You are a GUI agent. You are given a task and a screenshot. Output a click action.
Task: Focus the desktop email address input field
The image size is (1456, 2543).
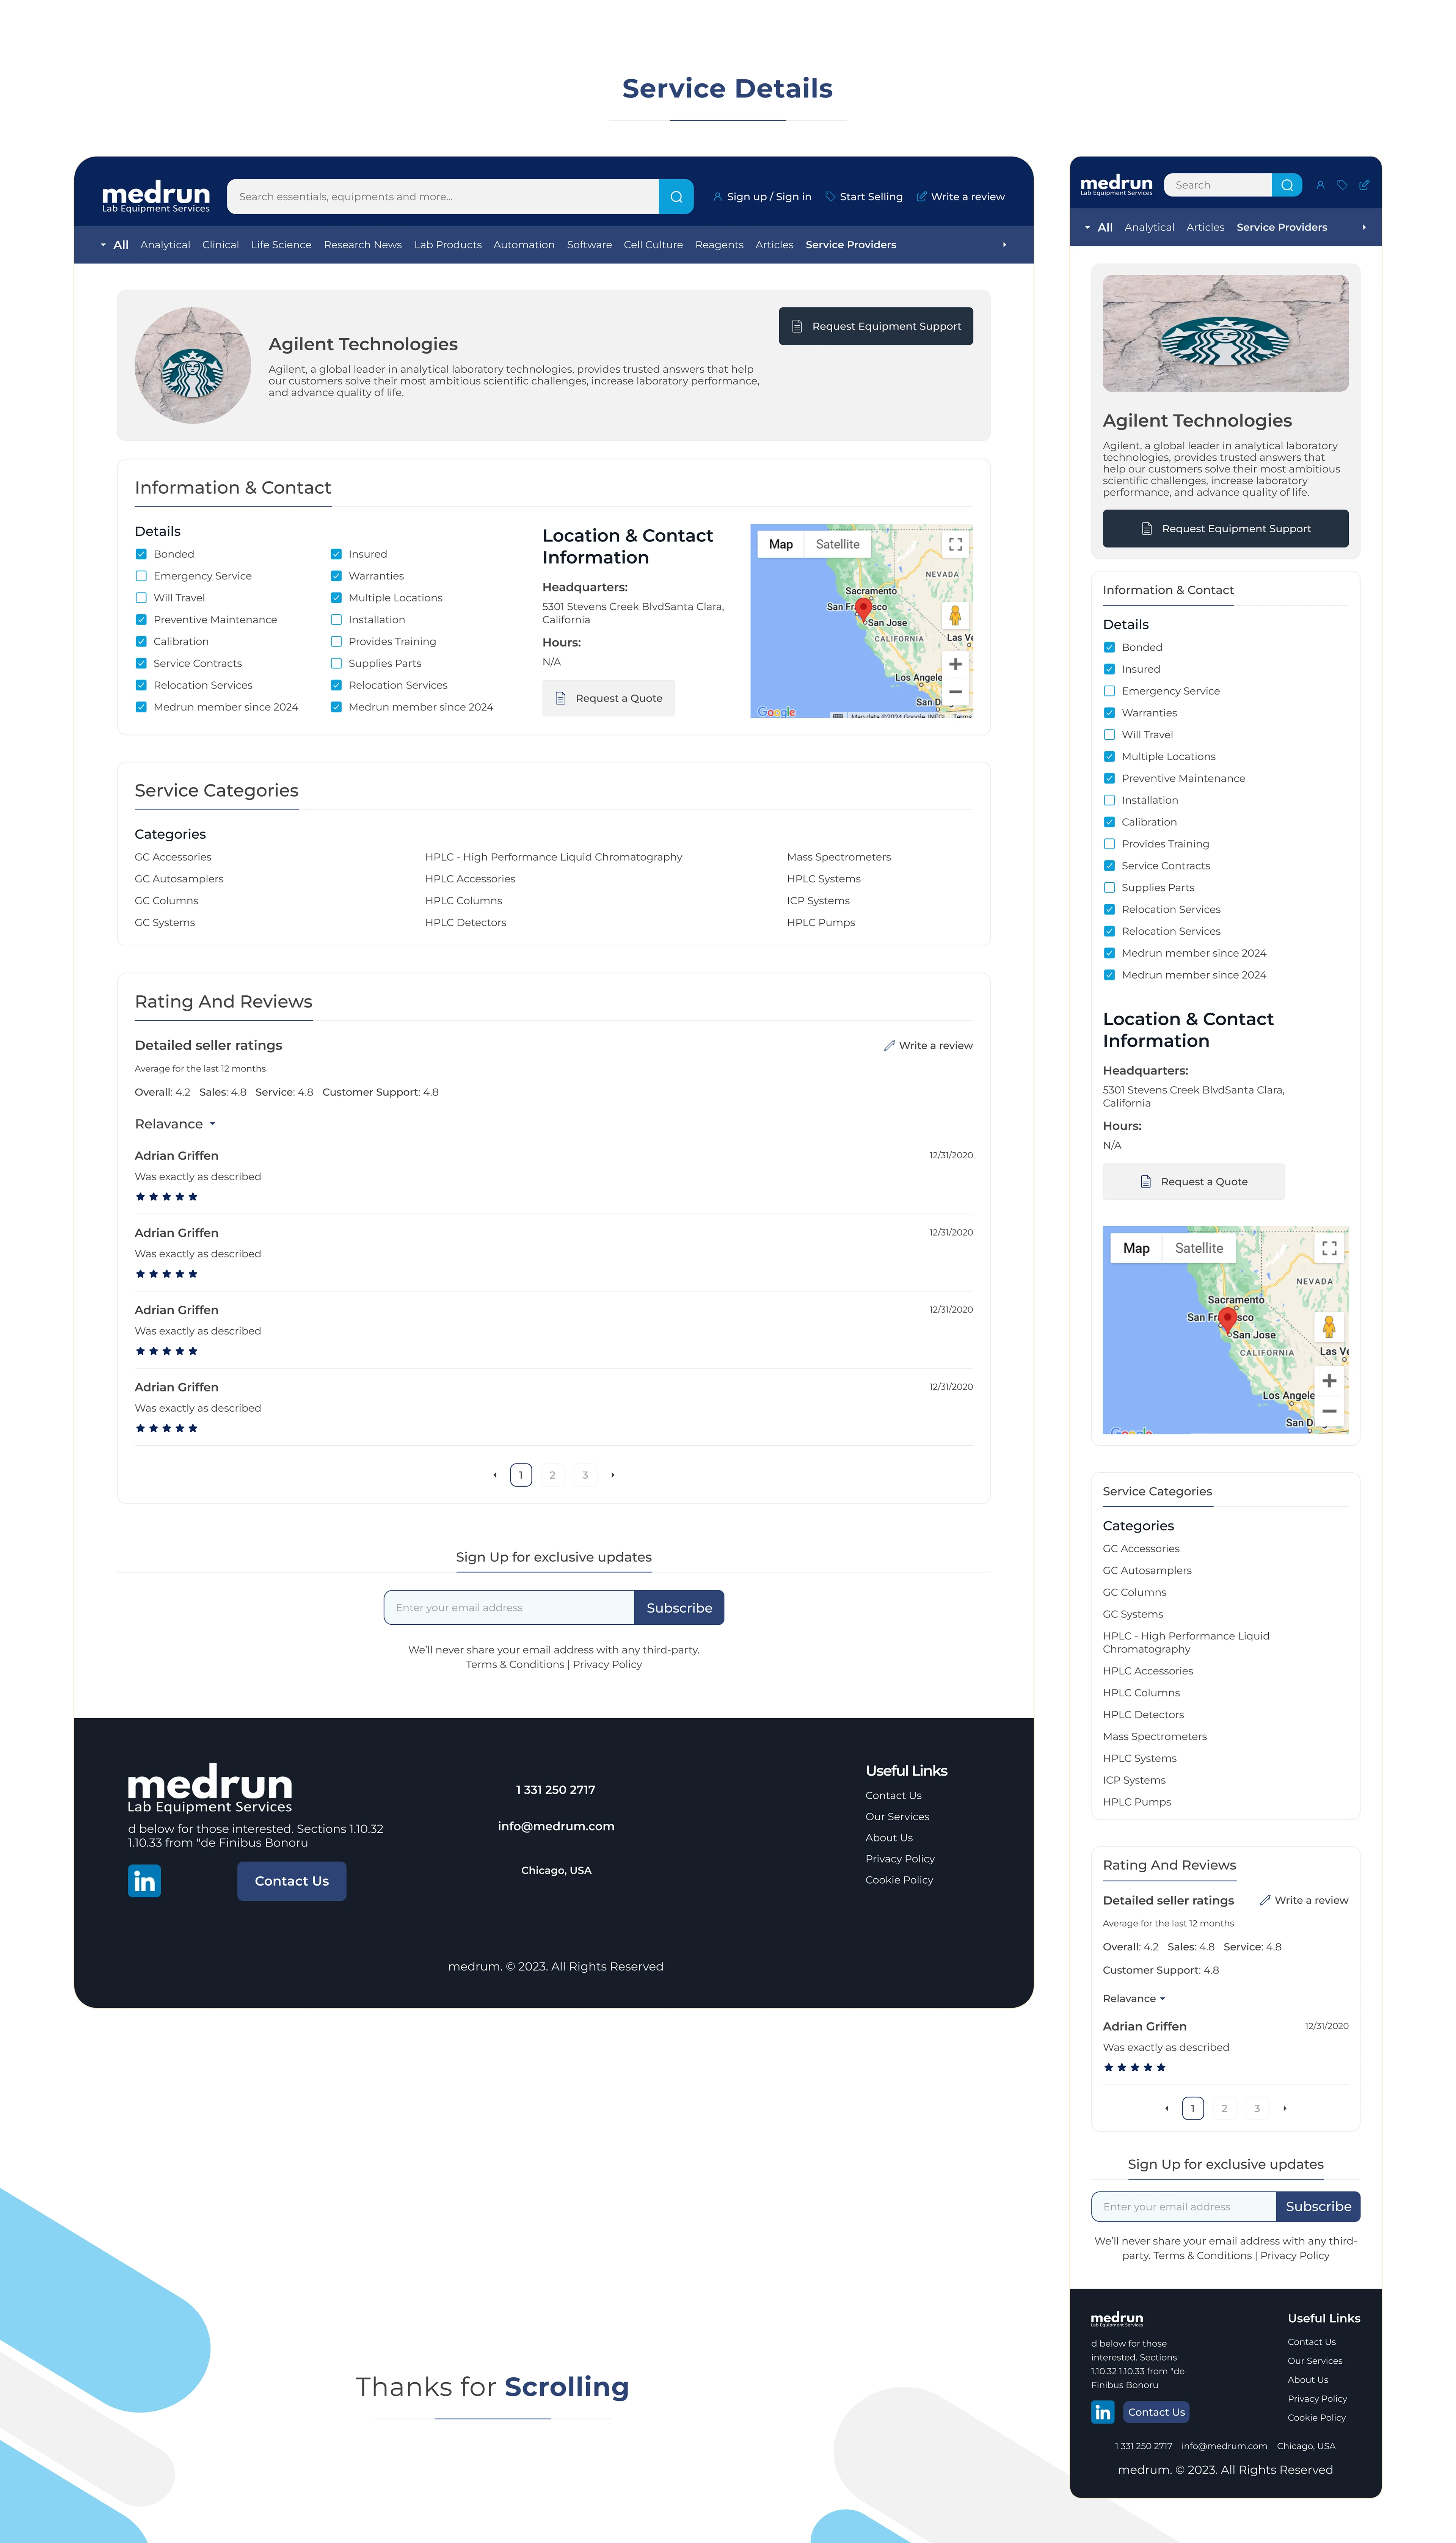point(509,1608)
